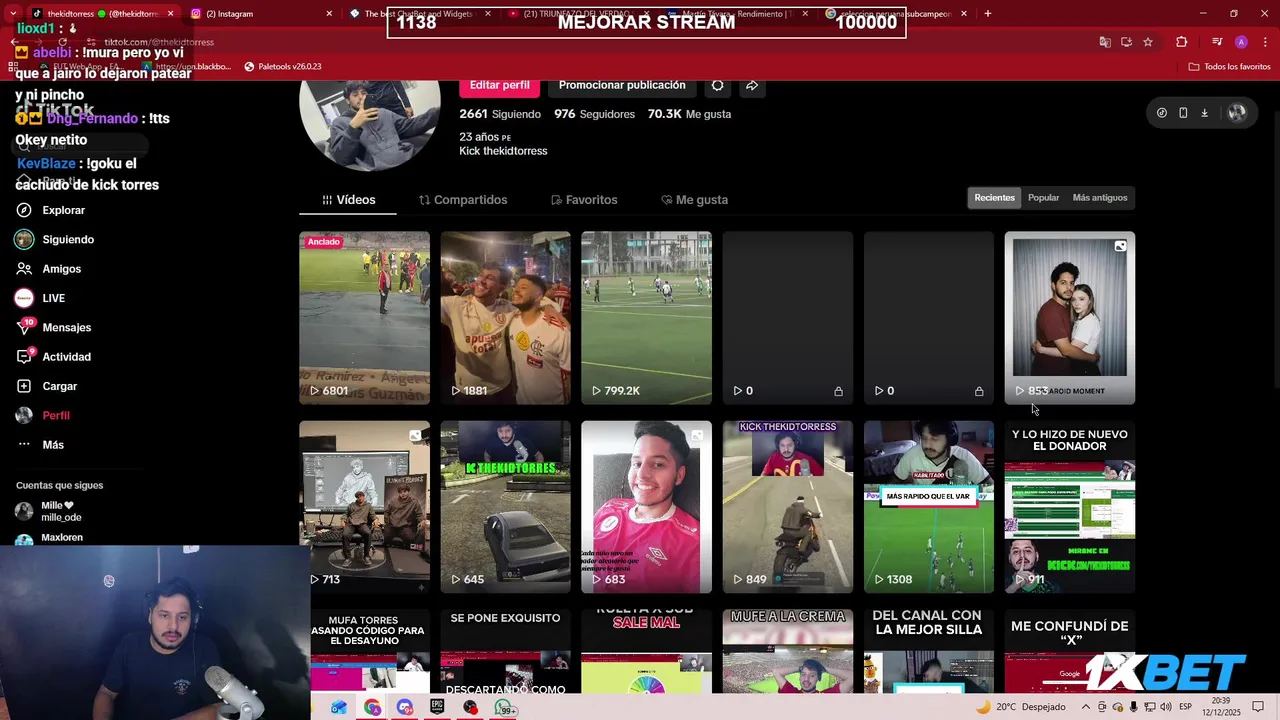The width and height of the screenshot is (1280, 720).
Task: Open the Mufe a la crema video
Action: (787, 652)
